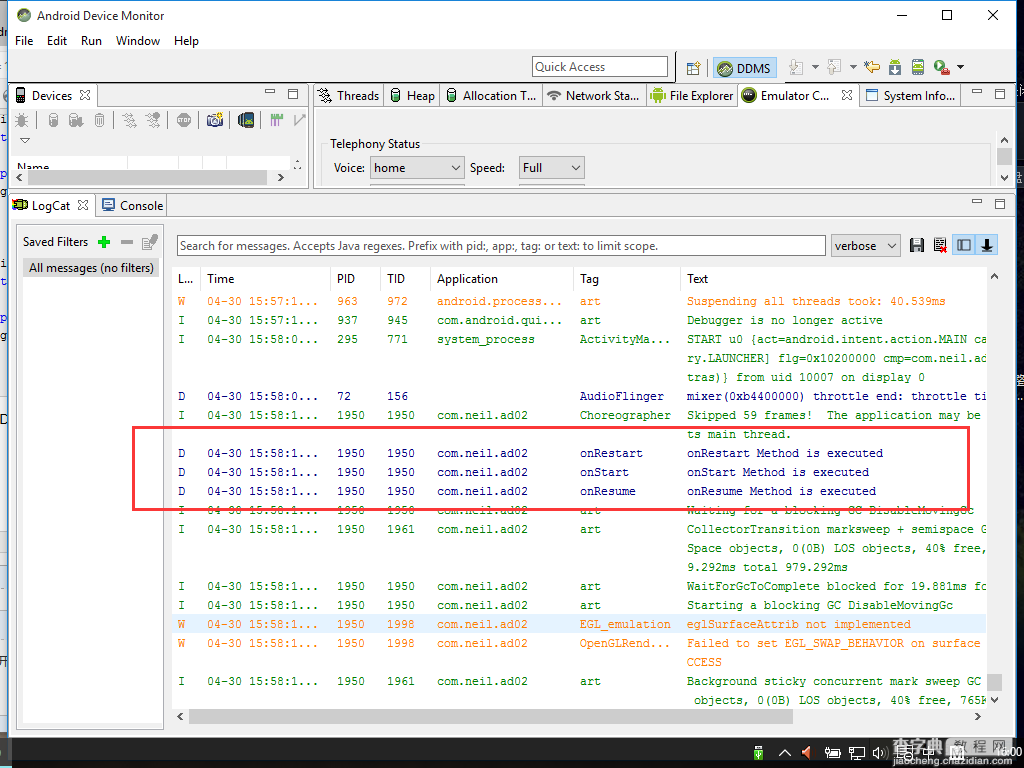Click the Dump HPROF file icon
This screenshot has width=1024, height=768.
pos(76,120)
